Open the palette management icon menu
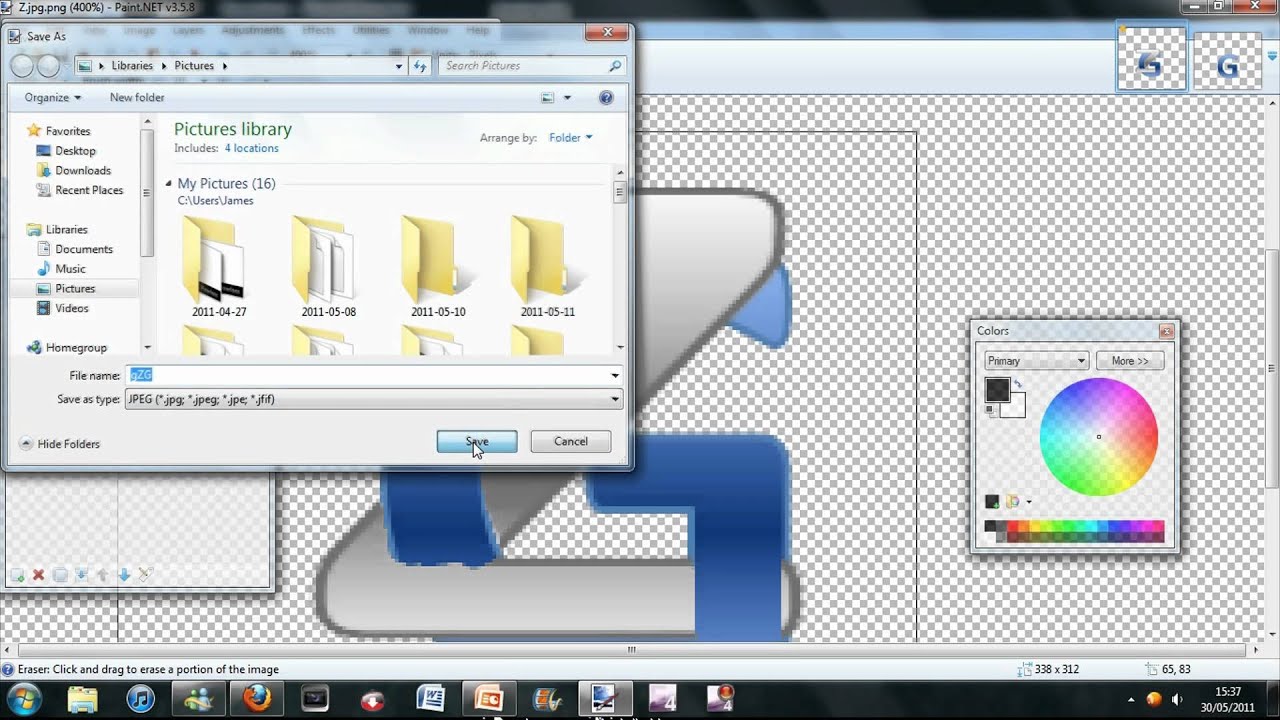Image resolution: width=1280 pixels, height=720 pixels. 1013,502
